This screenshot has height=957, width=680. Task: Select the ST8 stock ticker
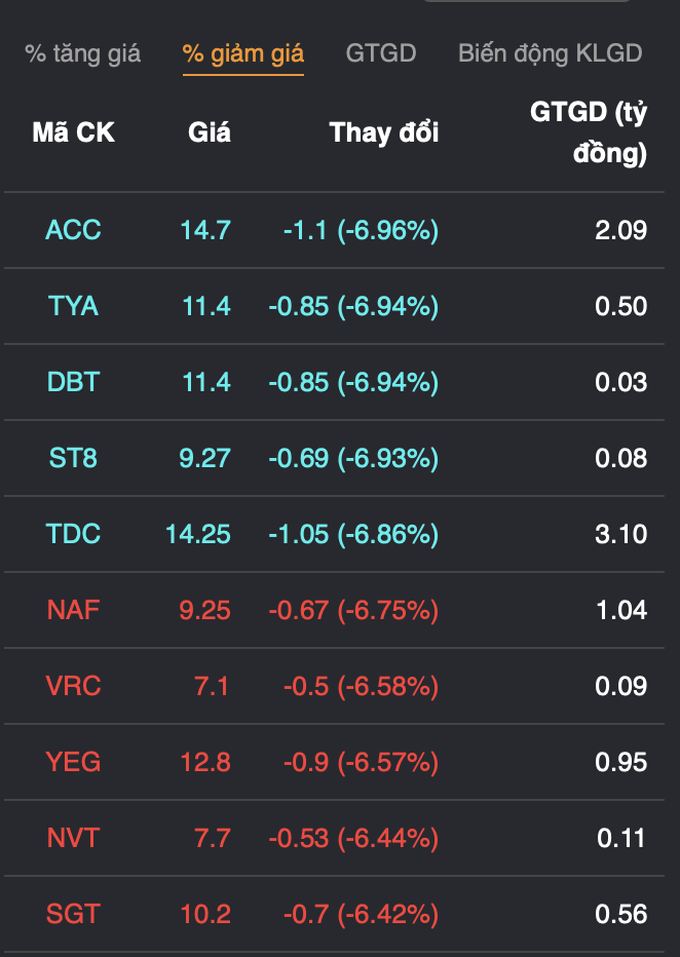point(73,458)
